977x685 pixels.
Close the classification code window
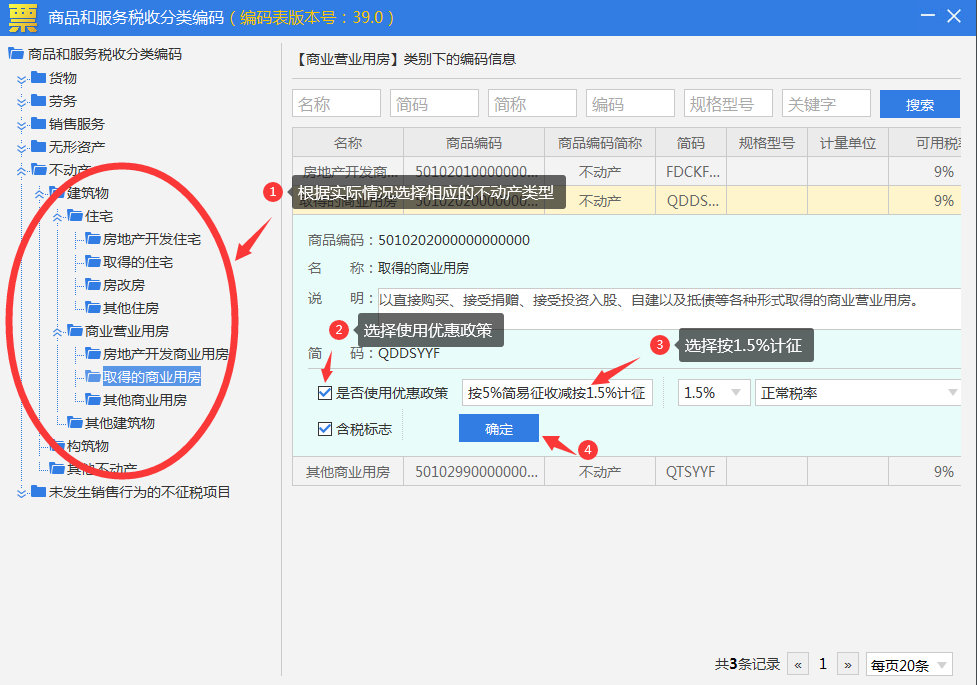(x=954, y=16)
